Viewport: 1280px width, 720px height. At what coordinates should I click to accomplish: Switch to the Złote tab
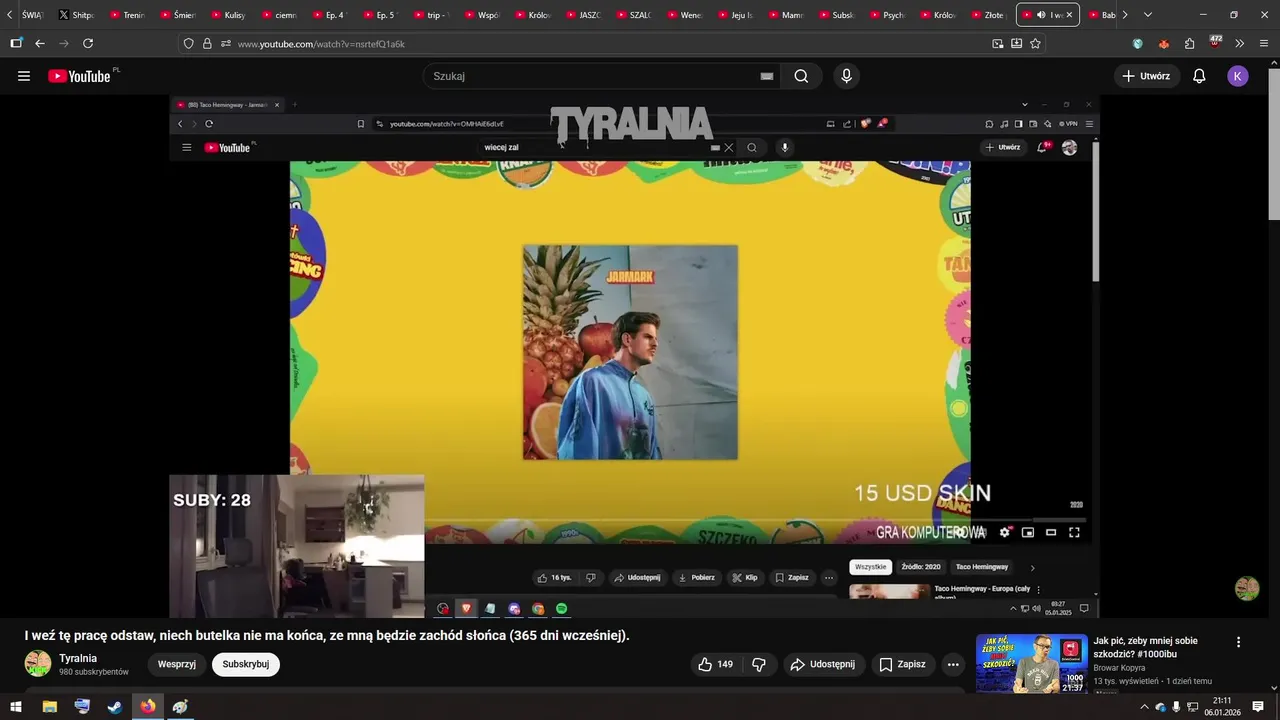tap(989, 15)
